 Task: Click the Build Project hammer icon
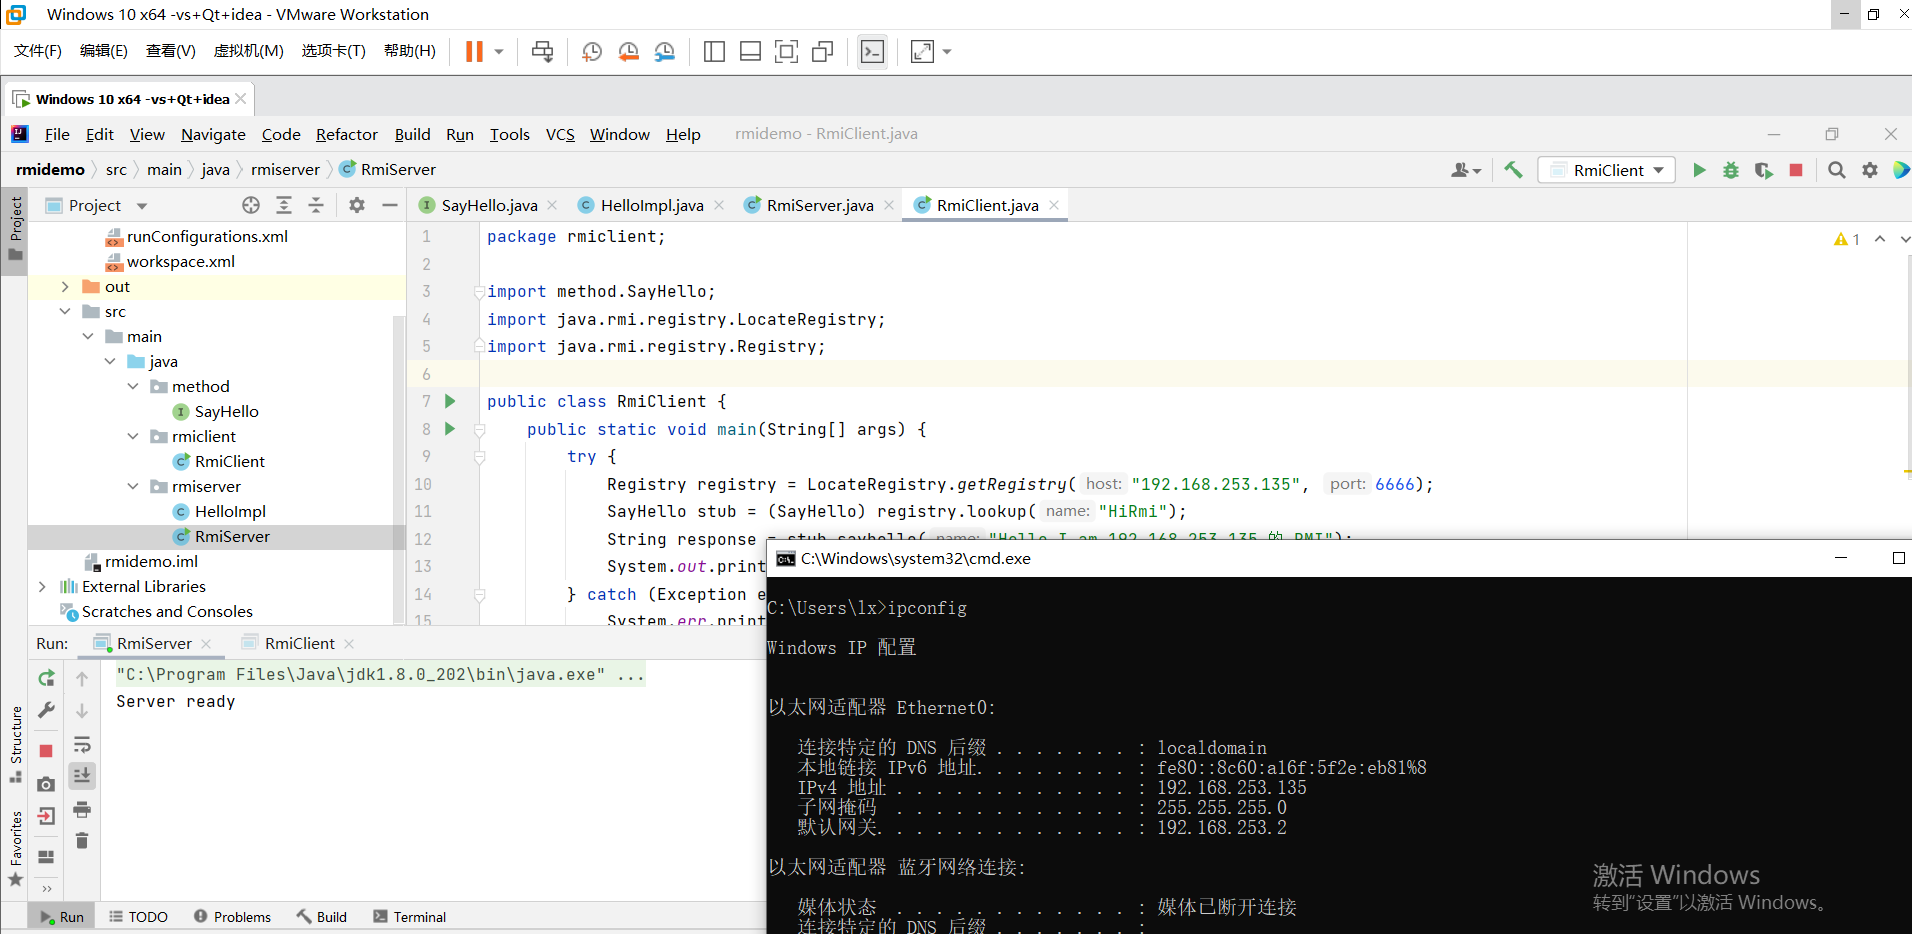click(1513, 170)
